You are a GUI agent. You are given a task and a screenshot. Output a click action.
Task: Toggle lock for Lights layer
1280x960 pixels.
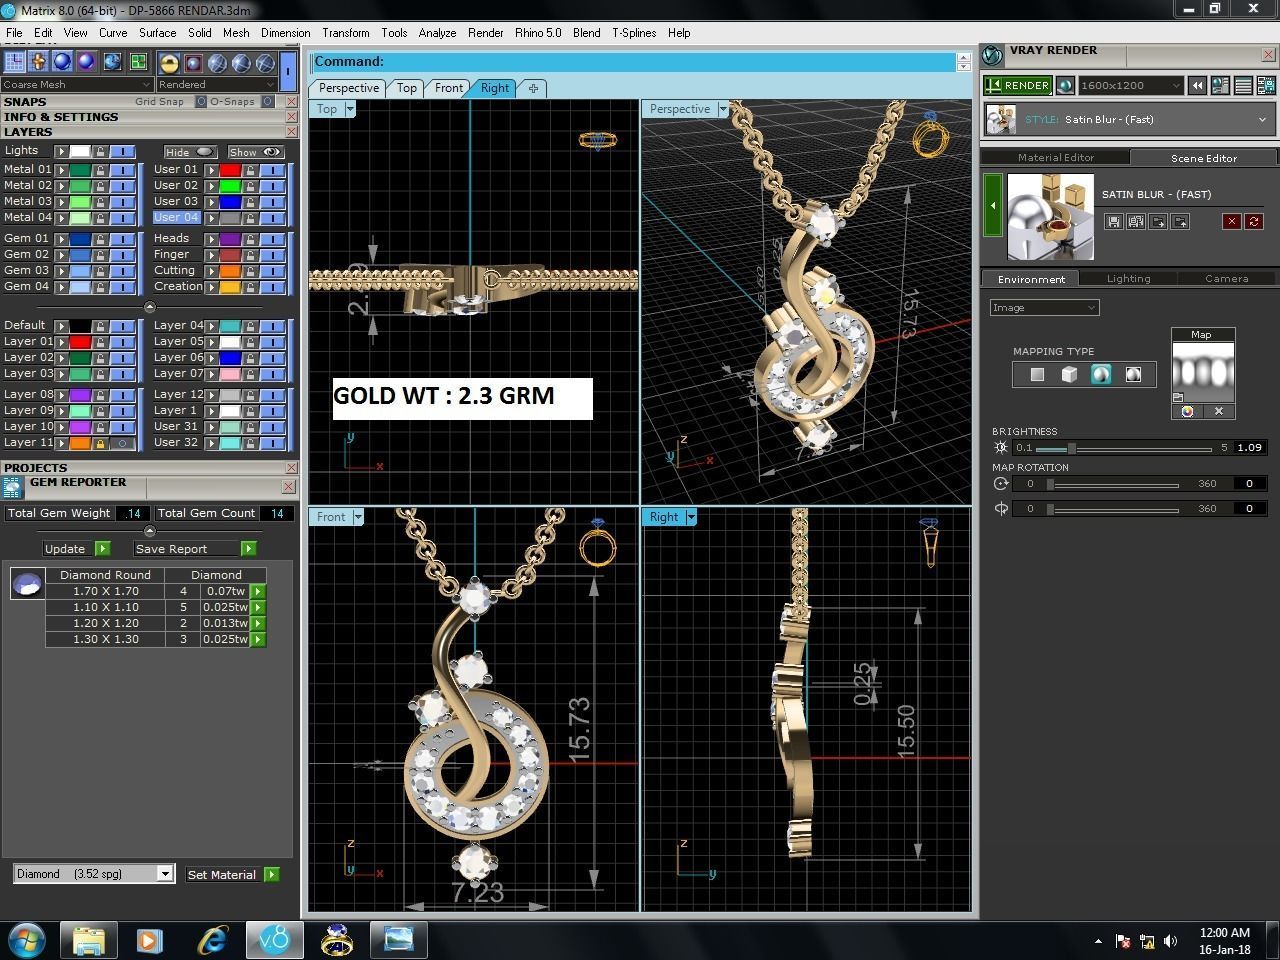click(x=100, y=151)
